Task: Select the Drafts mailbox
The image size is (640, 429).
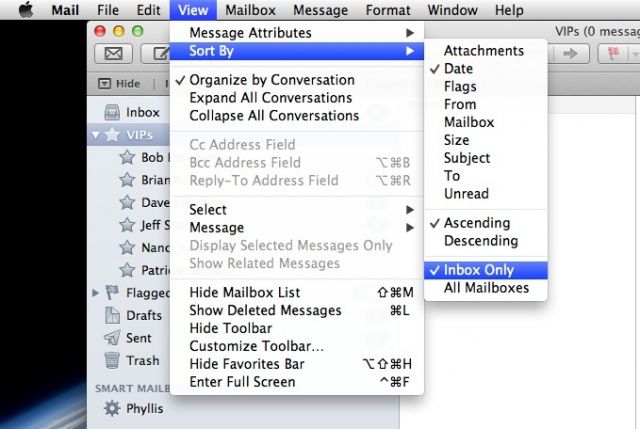Action: [x=143, y=315]
